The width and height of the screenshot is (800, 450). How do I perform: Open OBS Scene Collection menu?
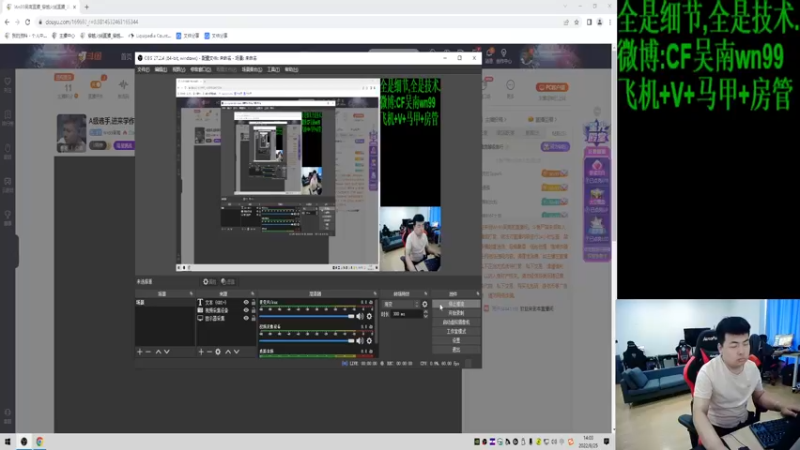(252, 69)
